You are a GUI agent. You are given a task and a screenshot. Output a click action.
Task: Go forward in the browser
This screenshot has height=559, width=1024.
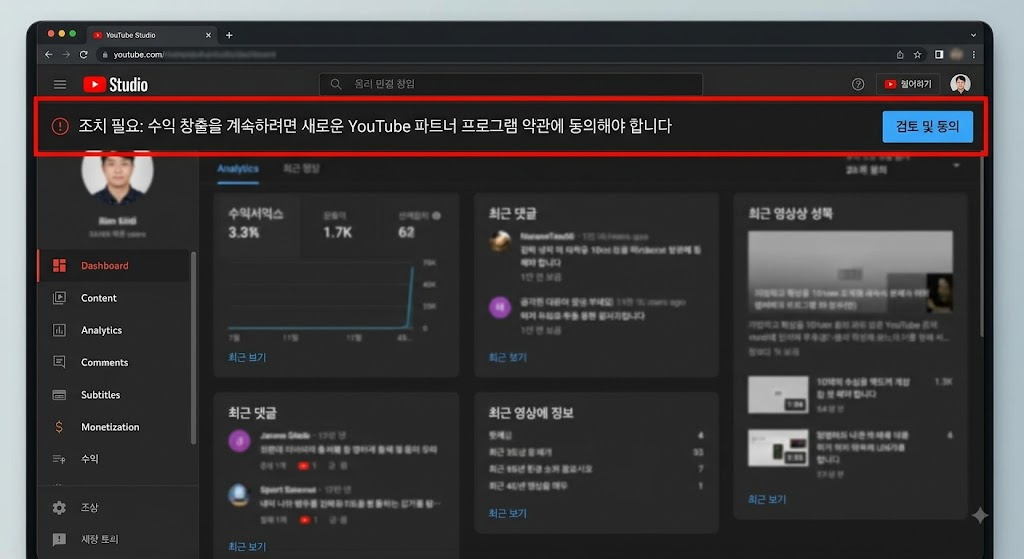click(x=66, y=55)
